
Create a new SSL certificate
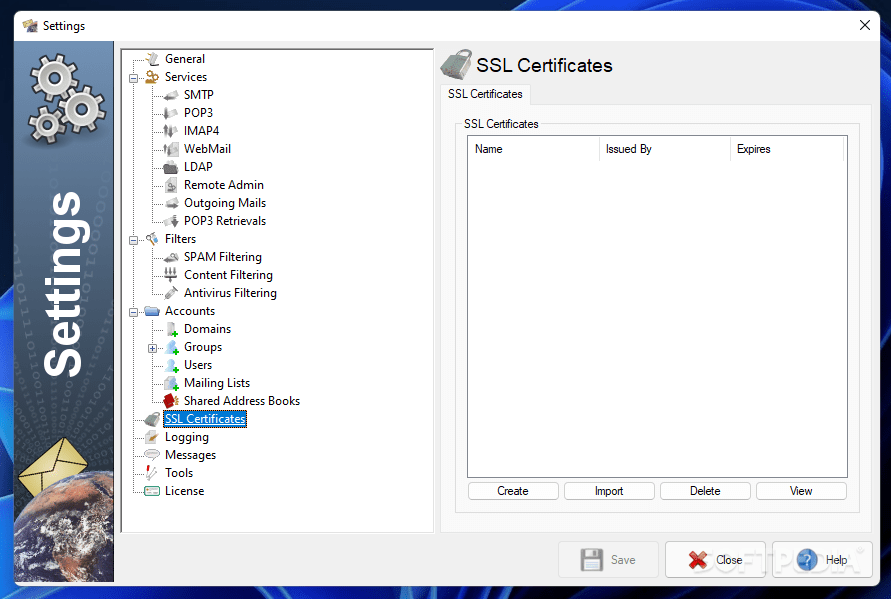(x=512, y=490)
